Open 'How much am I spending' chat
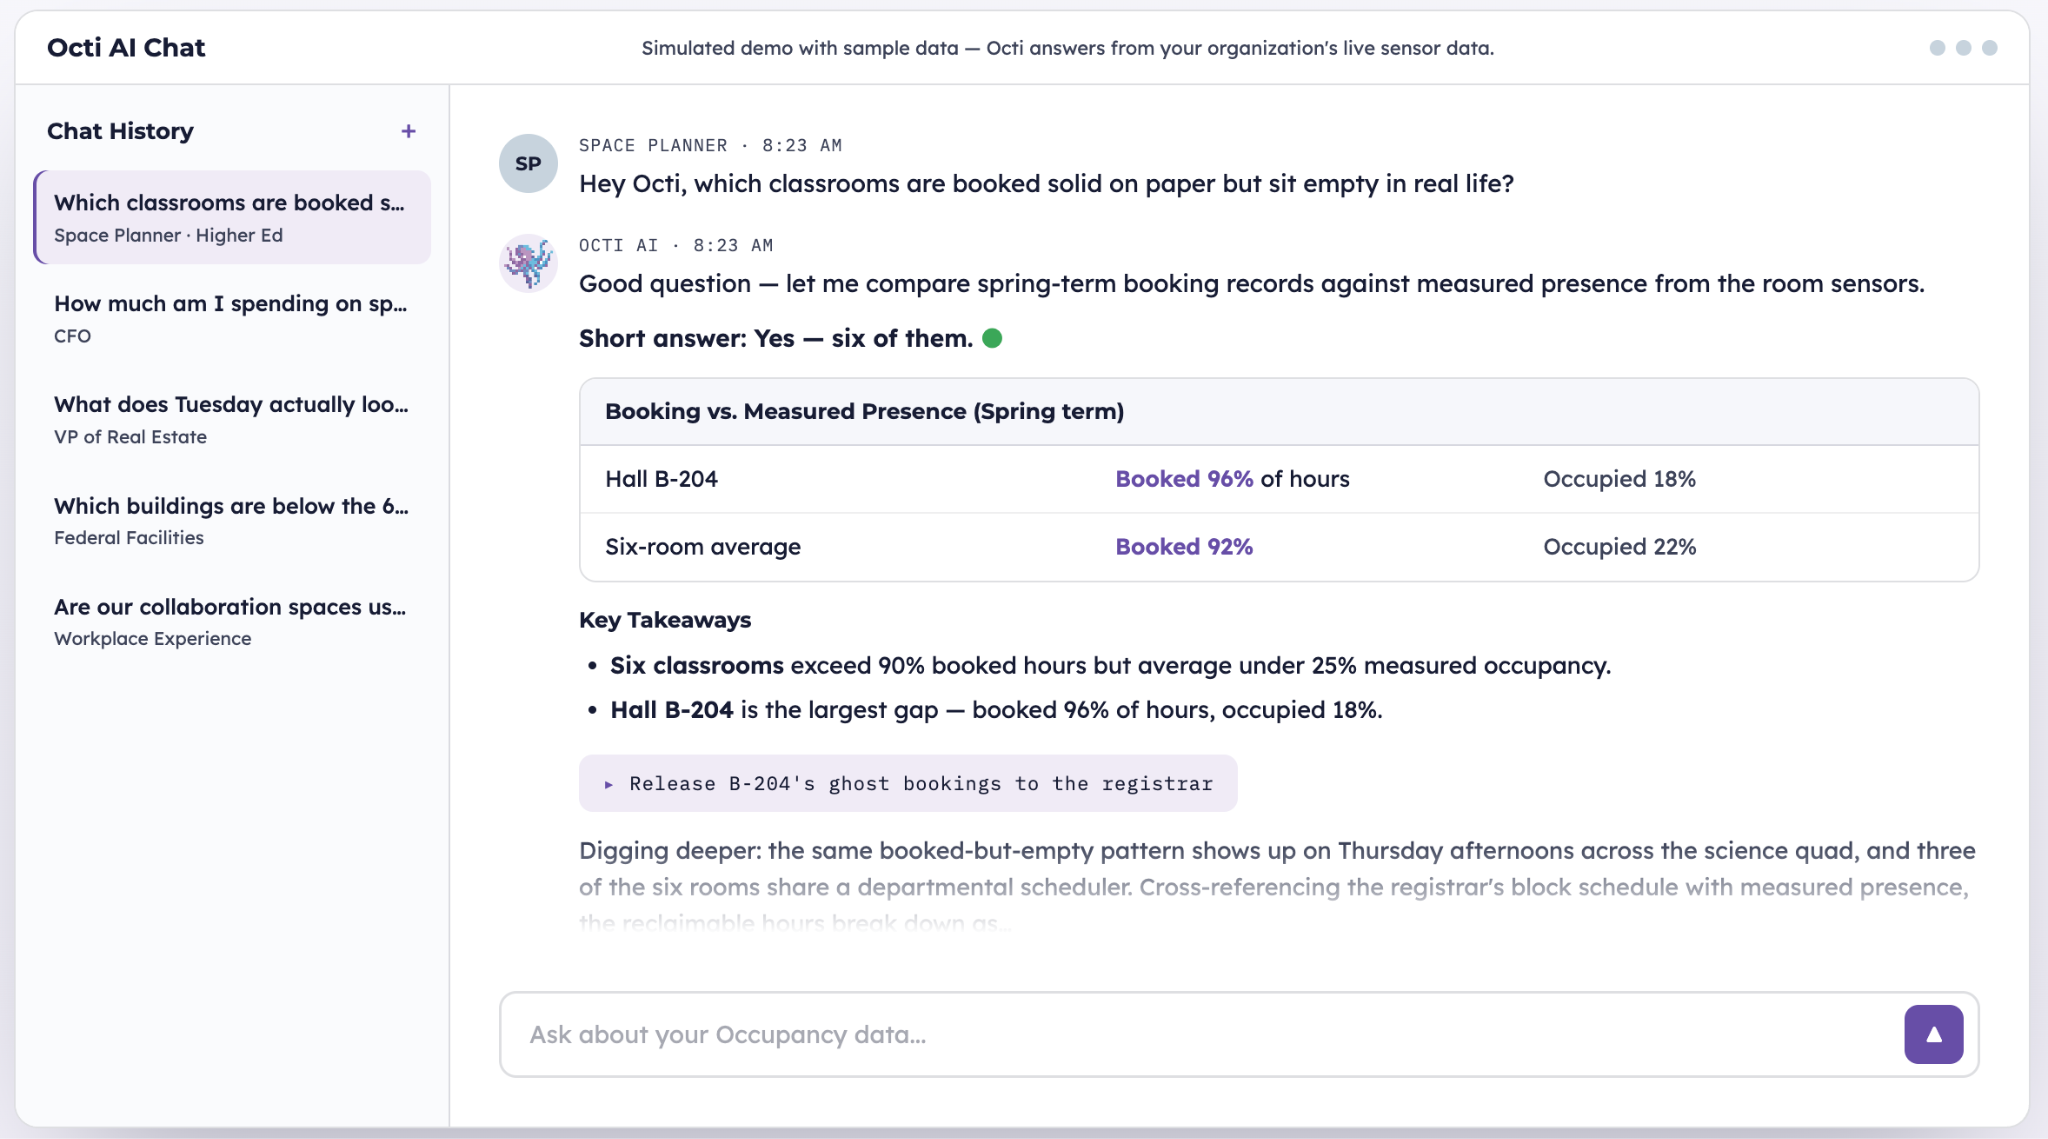 [233, 318]
